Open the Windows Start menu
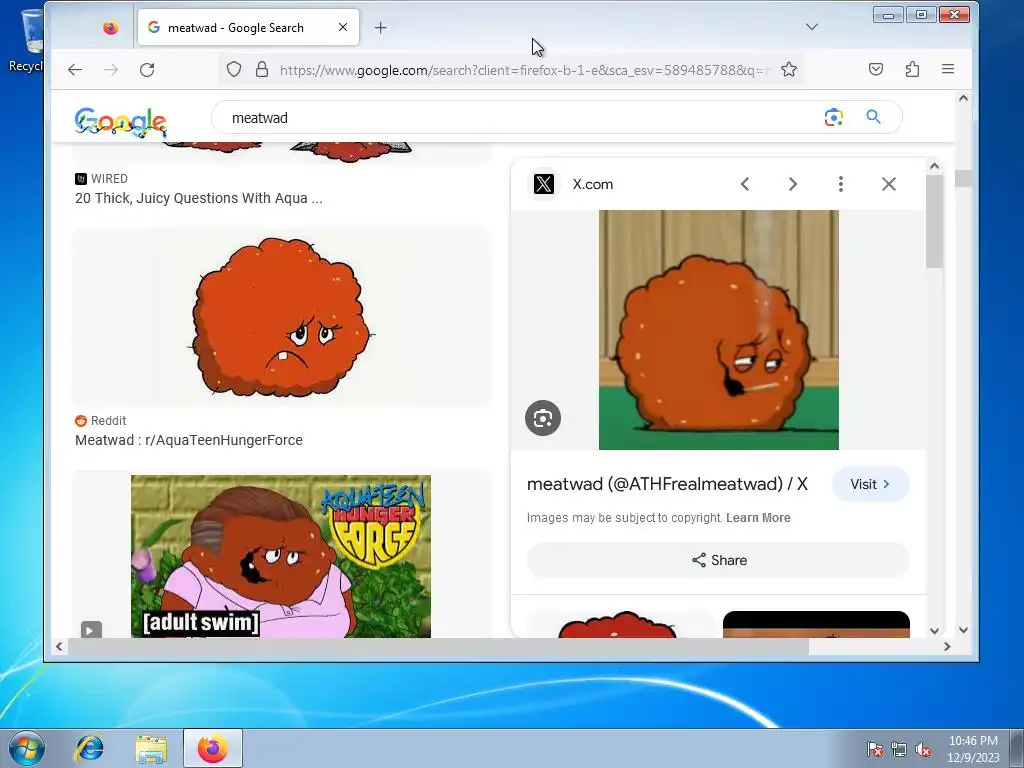Image resolution: width=1024 pixels, height=768 pixels. coord(26,748)
